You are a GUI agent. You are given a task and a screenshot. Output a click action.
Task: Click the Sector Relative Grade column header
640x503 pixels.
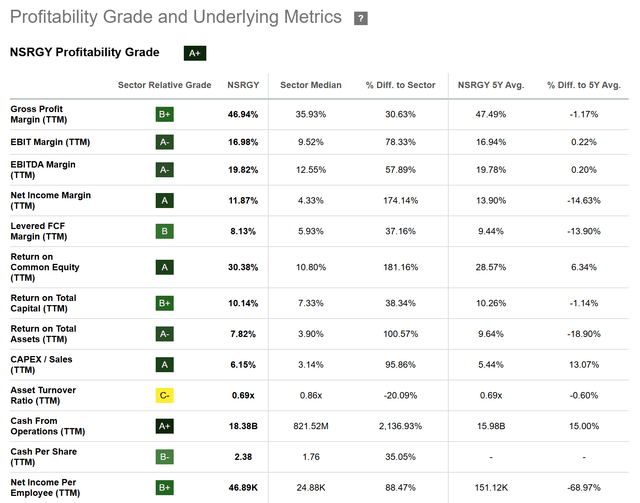click(x=165, y=85)
